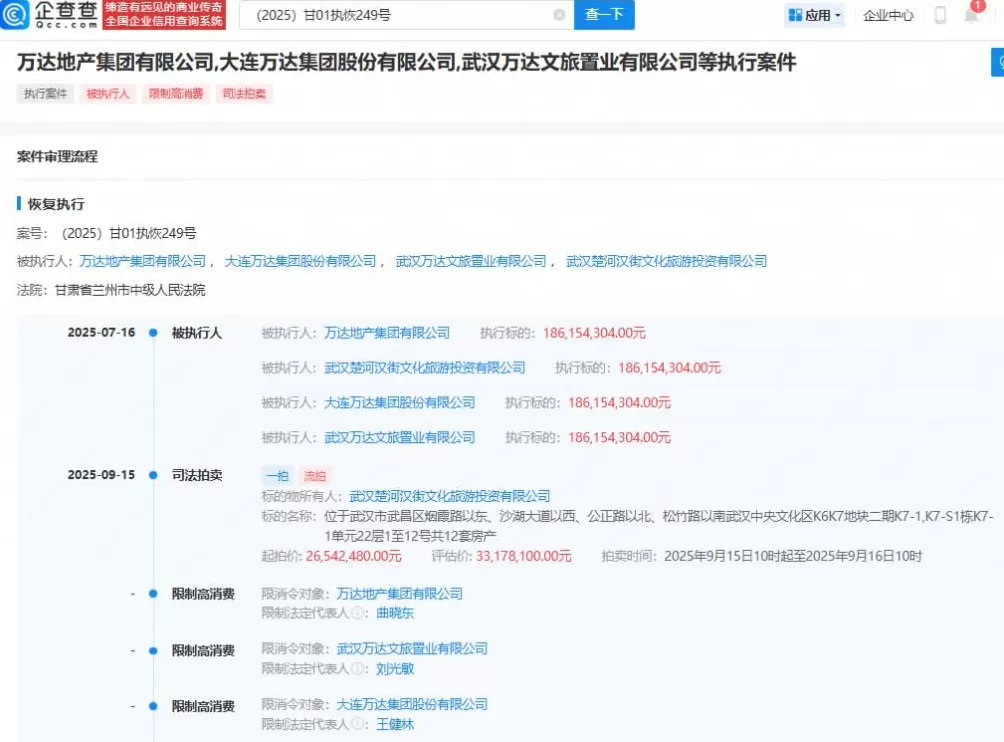Open 大连万达集团股份有限公司 in 2025-07-16 entry
The width and height of the screenshot is (1004, 742).
400,403
